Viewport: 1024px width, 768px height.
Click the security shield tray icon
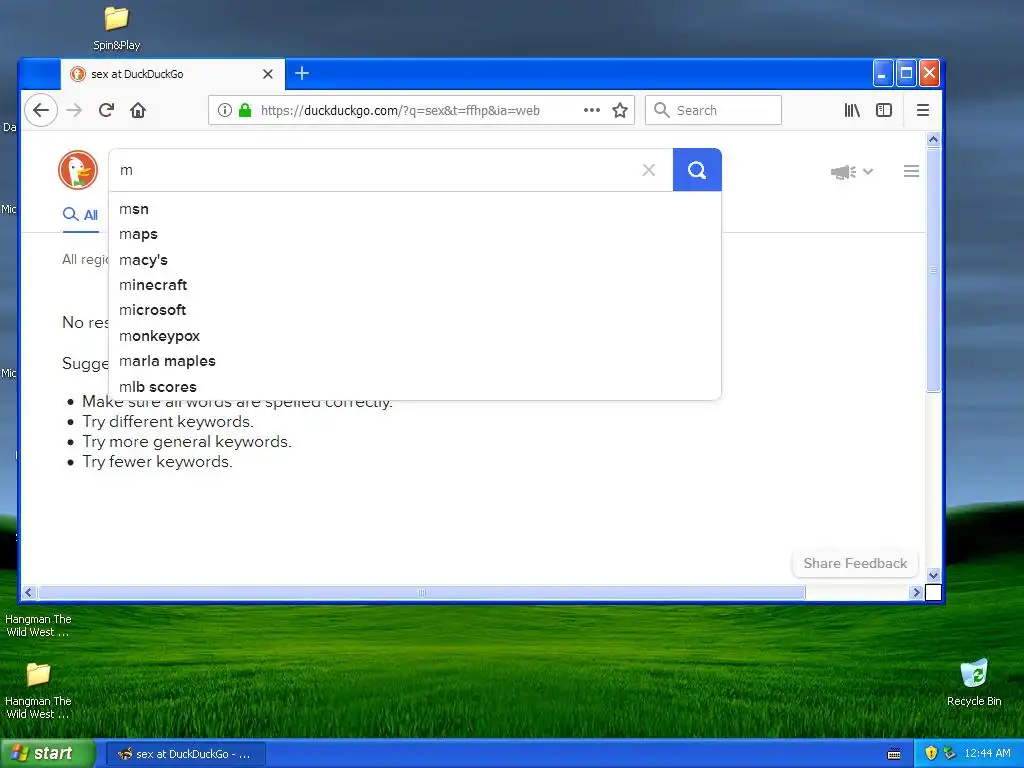(931, 753)
